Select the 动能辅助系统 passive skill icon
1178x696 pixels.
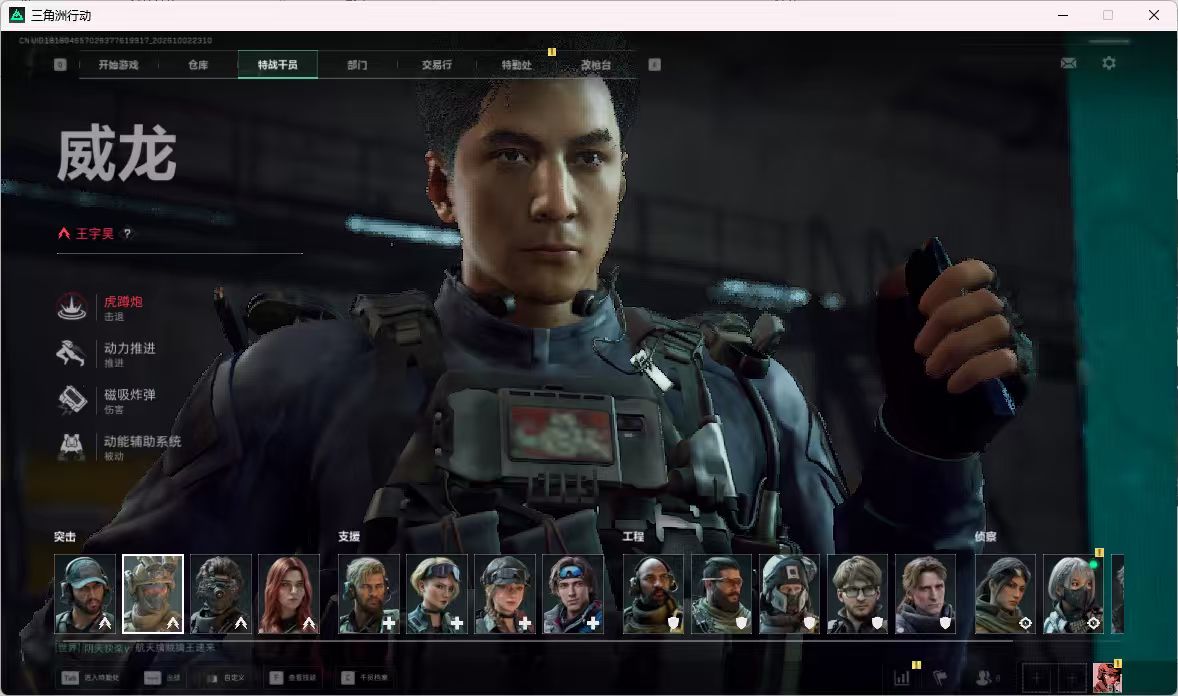[x=72, y=446]
